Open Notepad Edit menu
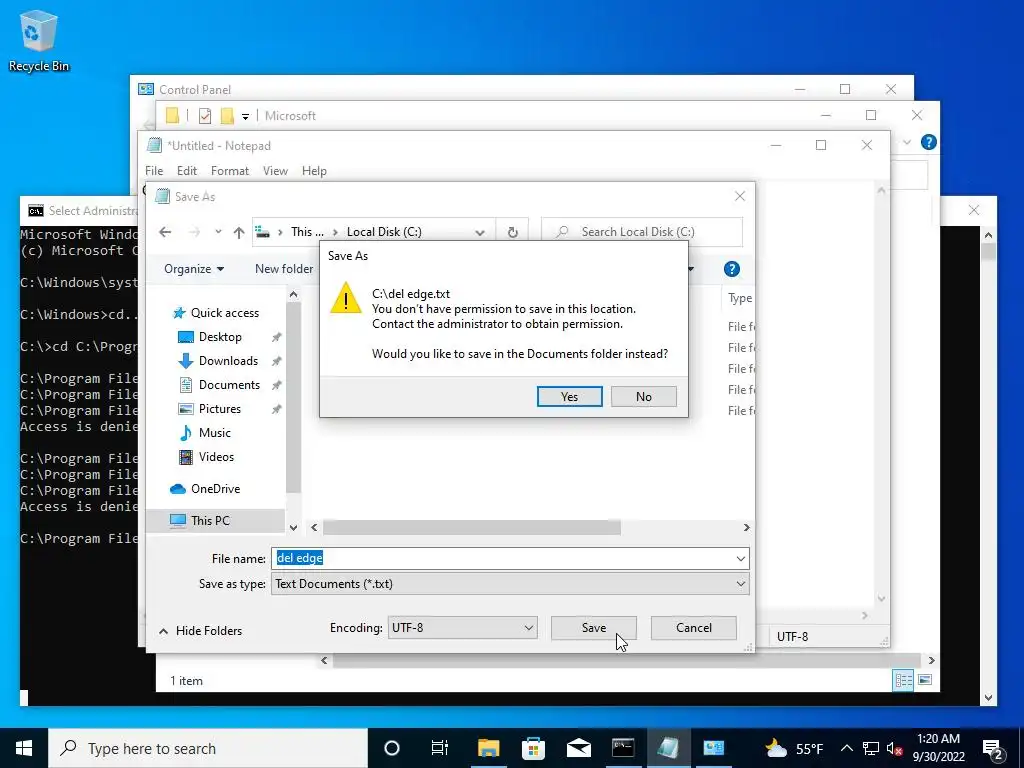1024x768 pixels. 187,171
